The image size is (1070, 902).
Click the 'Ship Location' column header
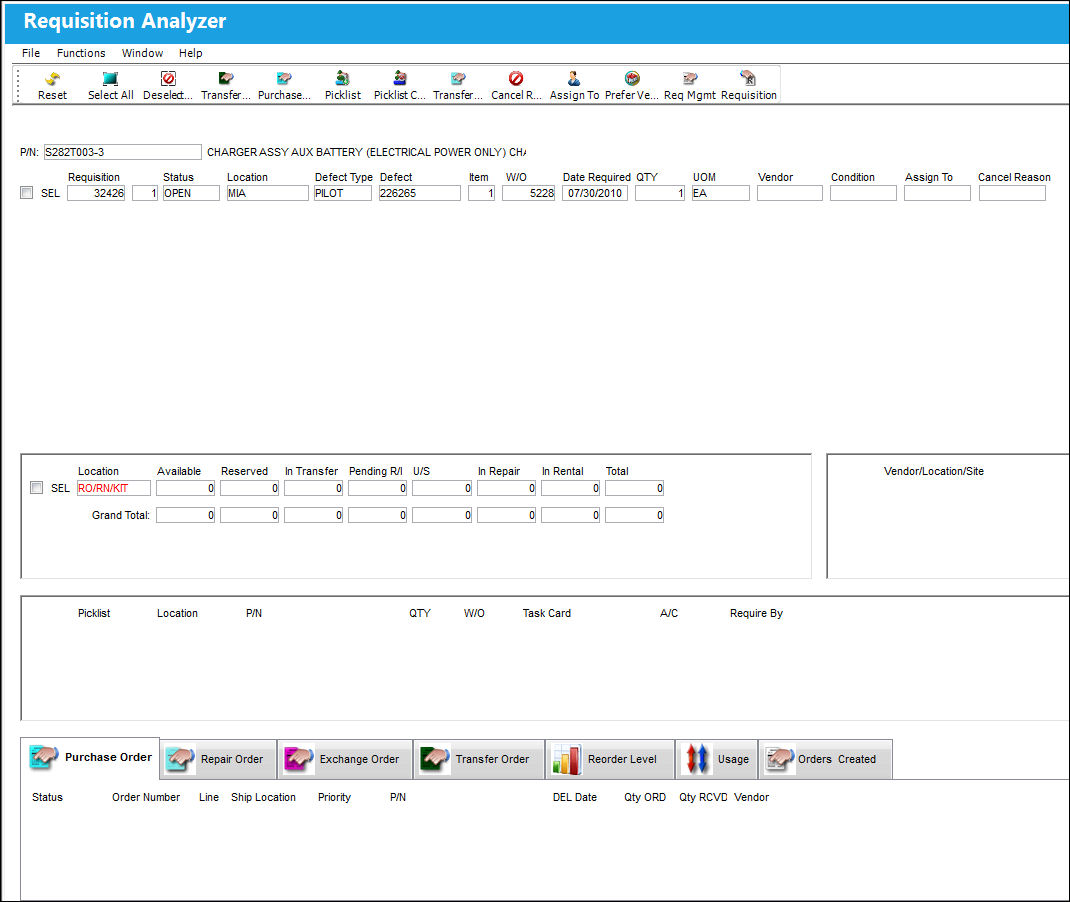pyautogui.click(x=263, y=797)
